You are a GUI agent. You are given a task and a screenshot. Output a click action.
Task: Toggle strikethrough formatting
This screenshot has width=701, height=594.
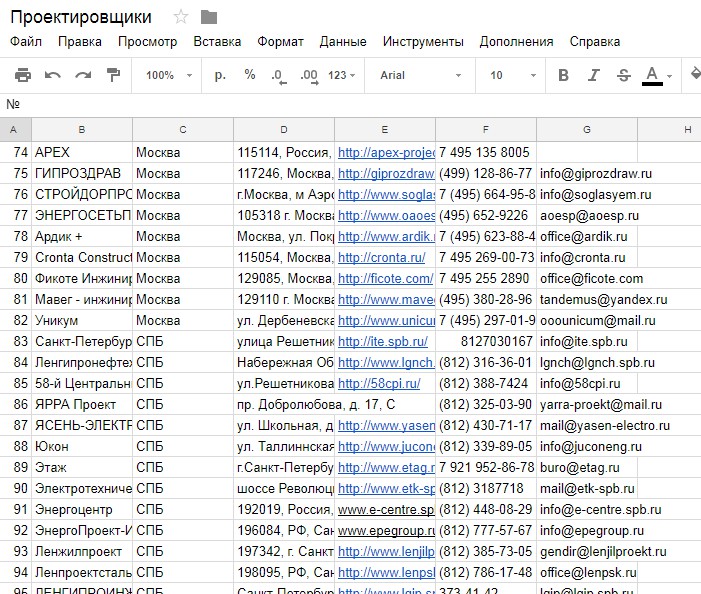coord(624,75)
